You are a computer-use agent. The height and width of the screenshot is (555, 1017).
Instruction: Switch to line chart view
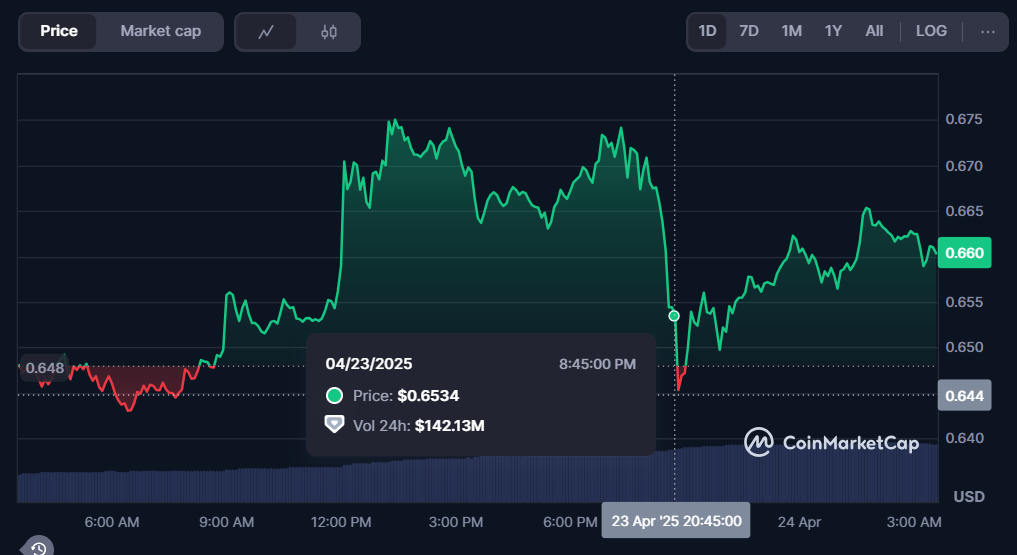pyautogui.click(x=266, y=31)
